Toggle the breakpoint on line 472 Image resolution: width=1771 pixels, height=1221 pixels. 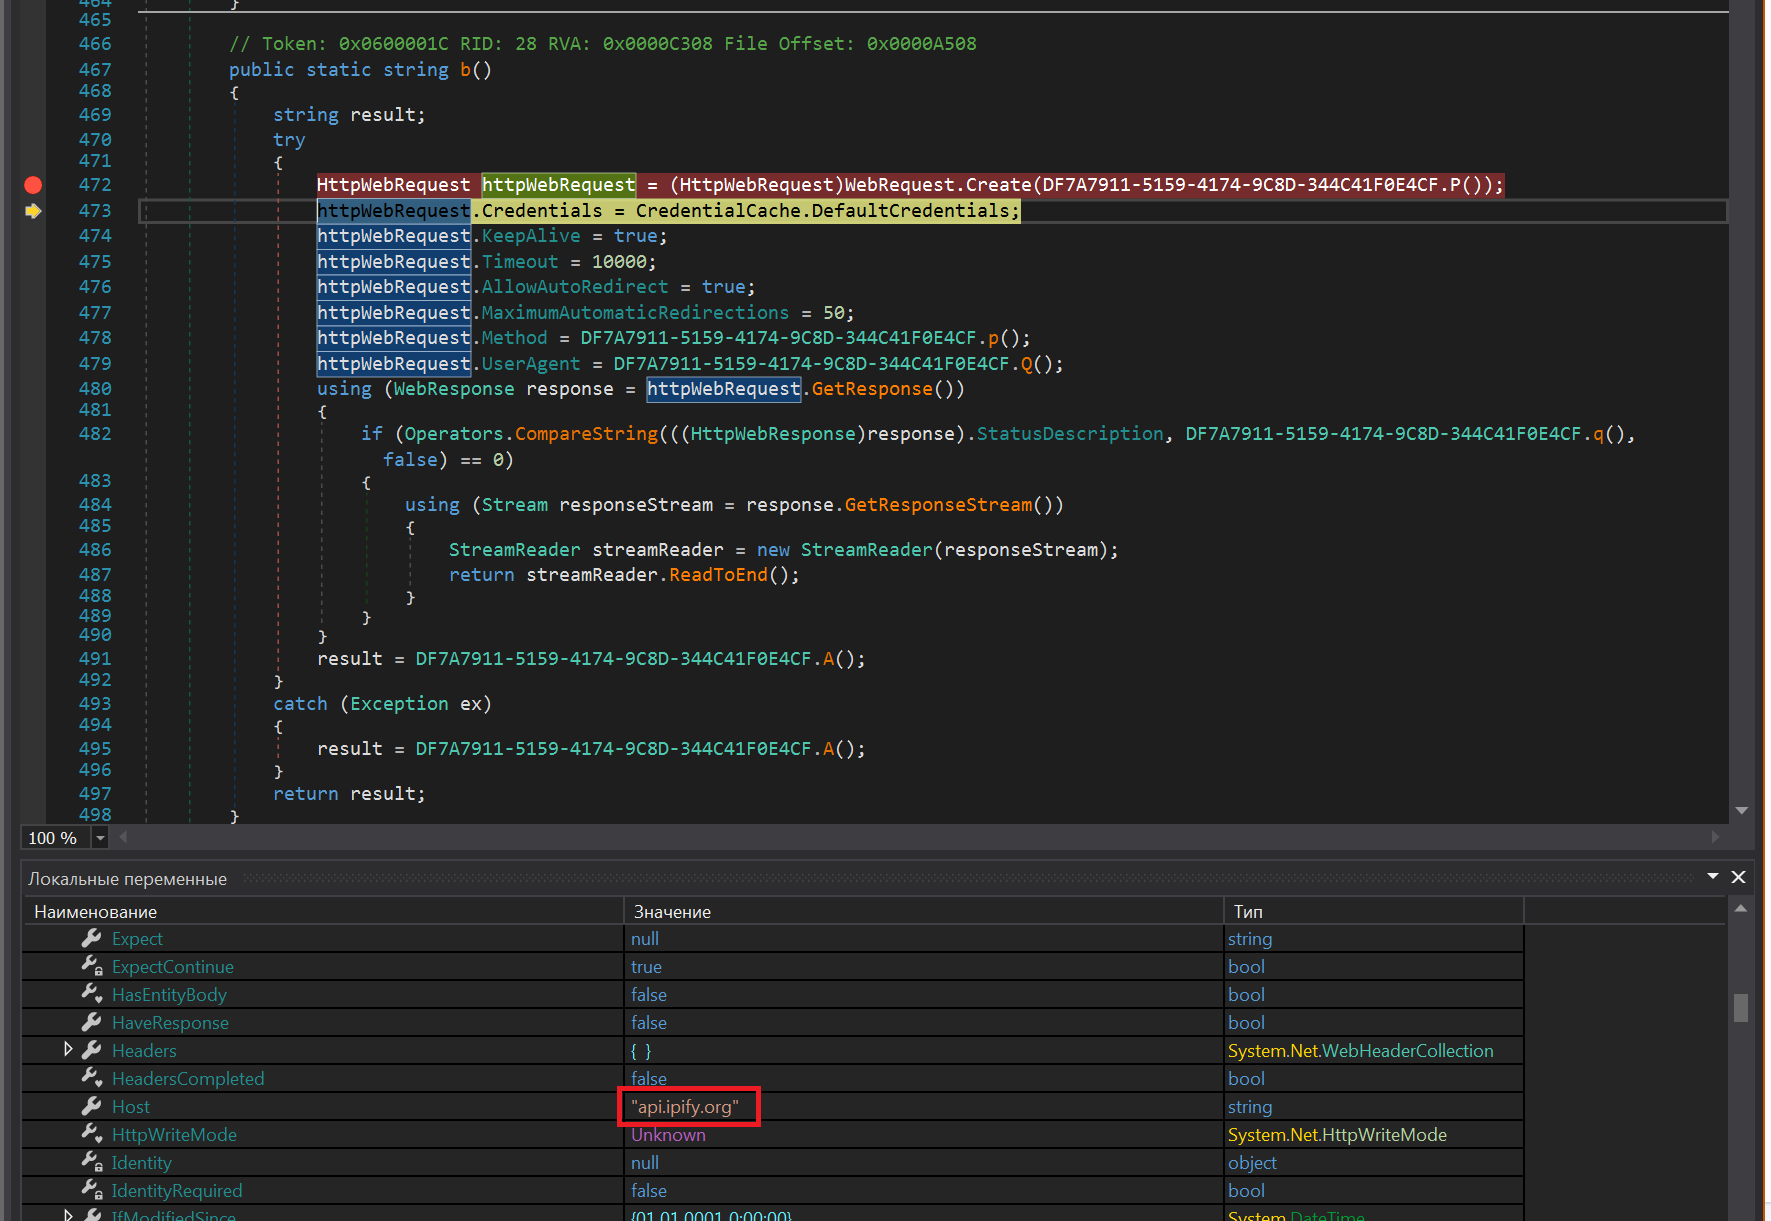coord(33,185)
